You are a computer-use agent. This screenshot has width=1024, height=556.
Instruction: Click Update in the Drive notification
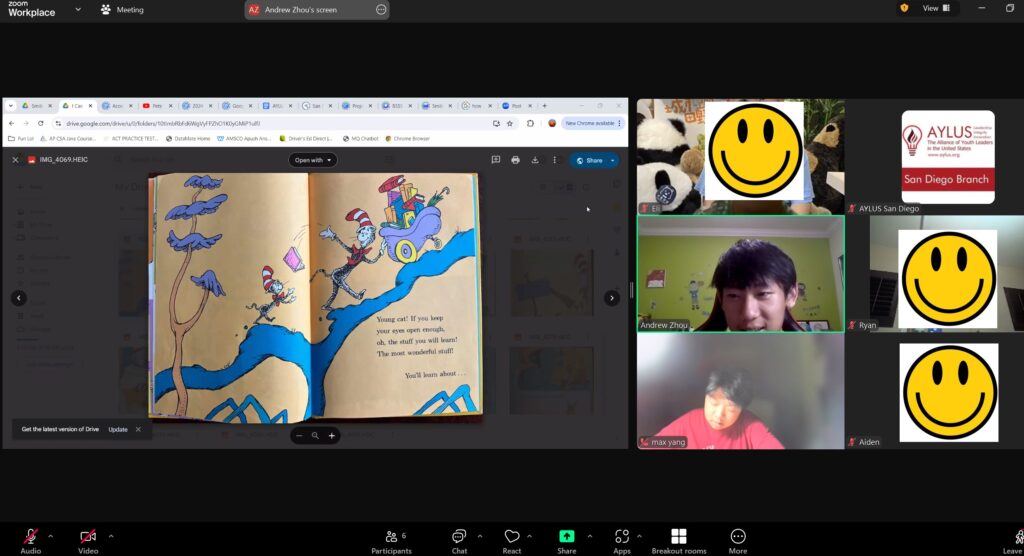click(118, 429)
